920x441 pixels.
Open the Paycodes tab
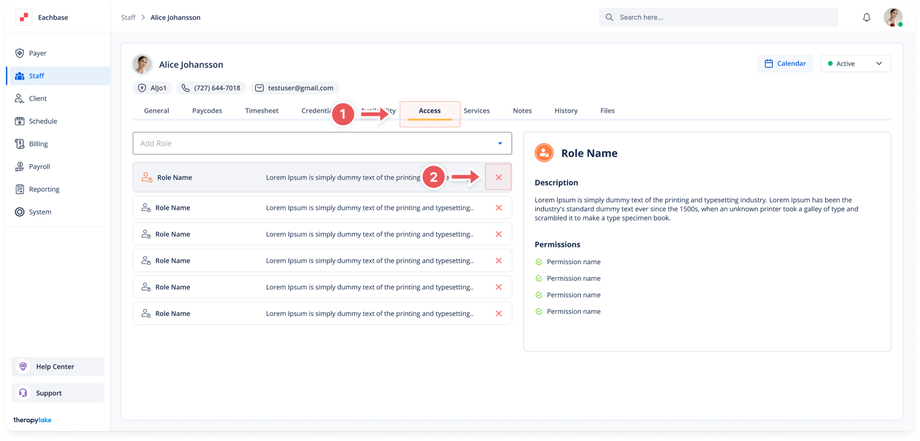207,111
